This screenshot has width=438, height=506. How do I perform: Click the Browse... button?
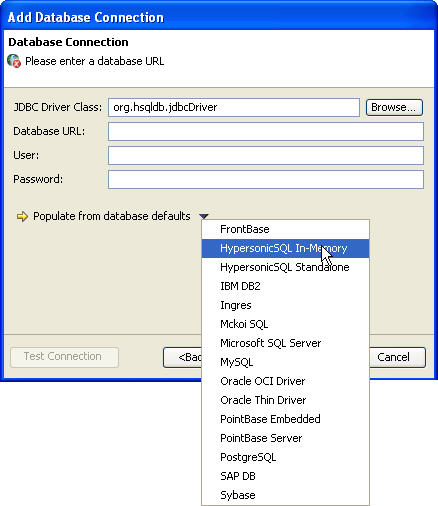click(x=394, y=107)
